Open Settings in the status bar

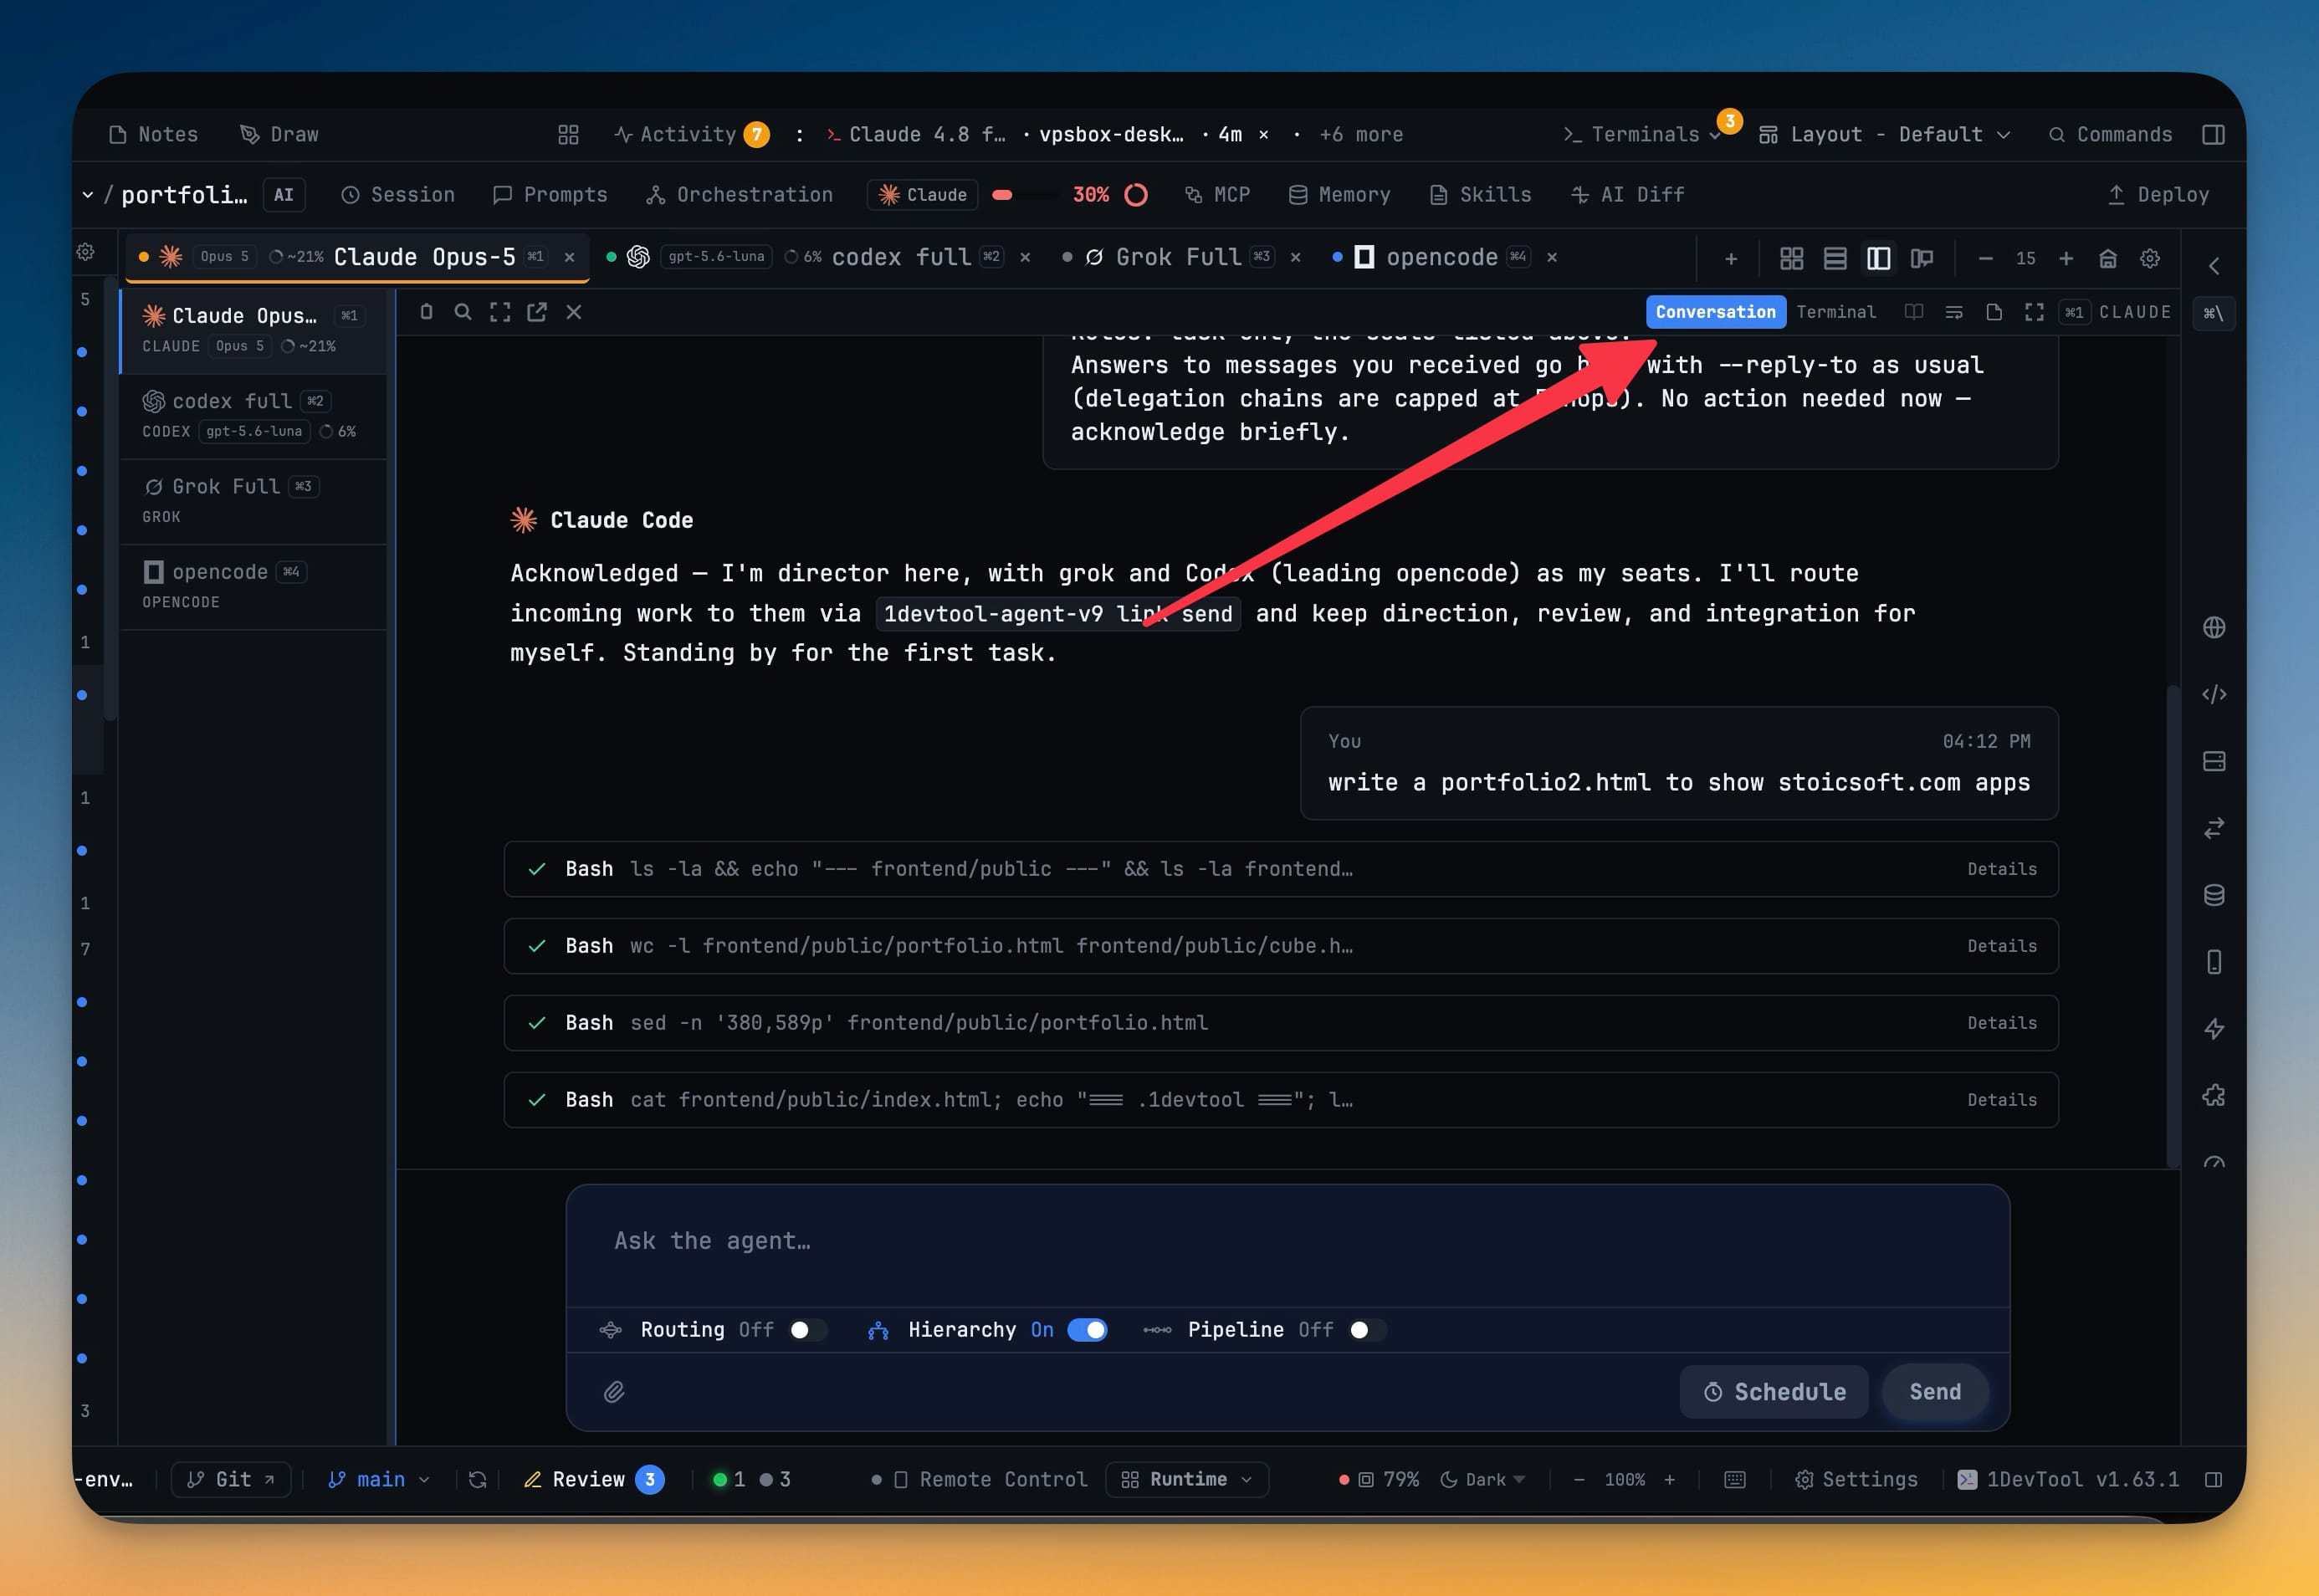click(1856, 1479)
